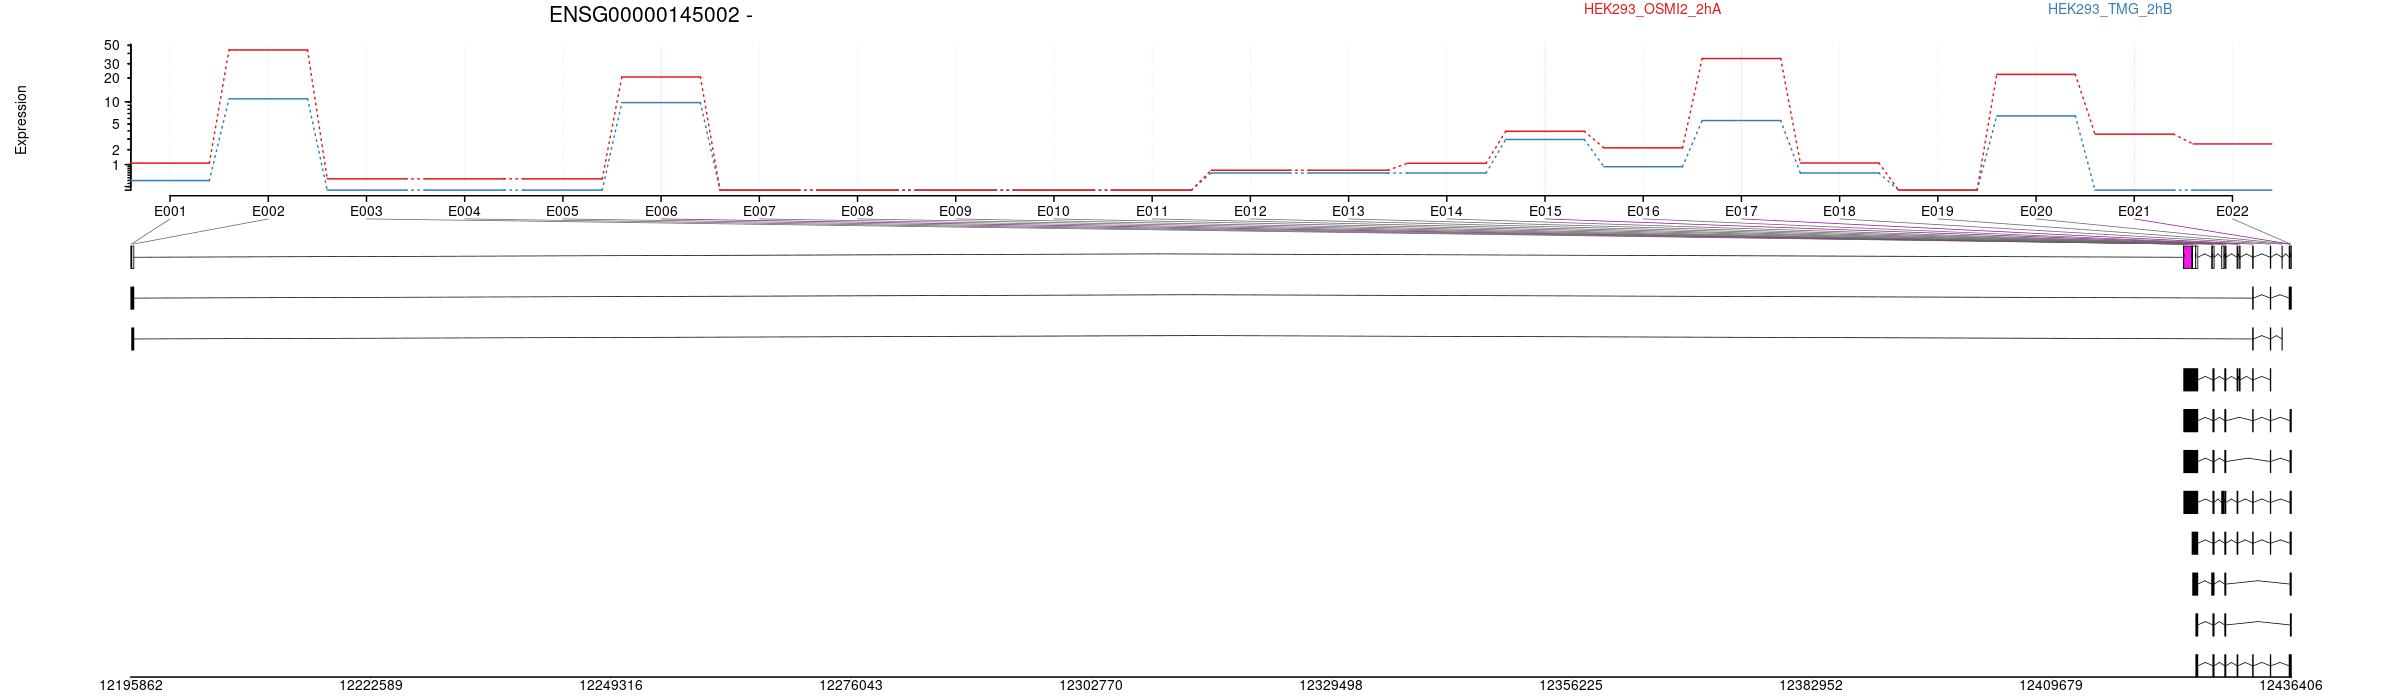Click the red expression peak above E002
This screenshot has width=2400, height=700.
tap(268, 50)
